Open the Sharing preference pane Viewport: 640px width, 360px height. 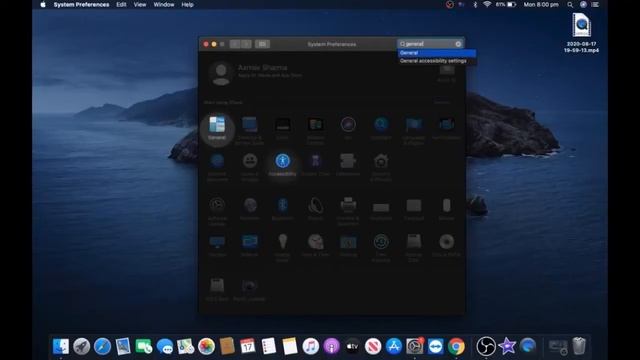point(348,242)
